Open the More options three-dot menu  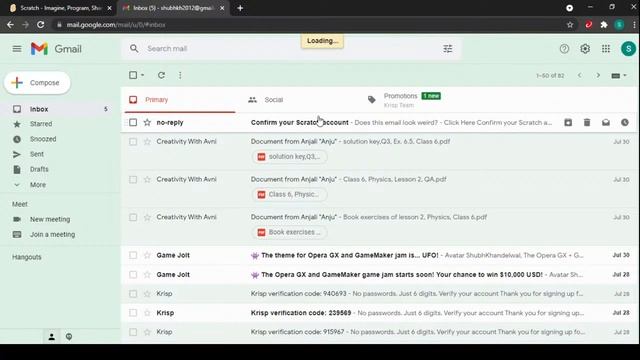coord(180,75)
